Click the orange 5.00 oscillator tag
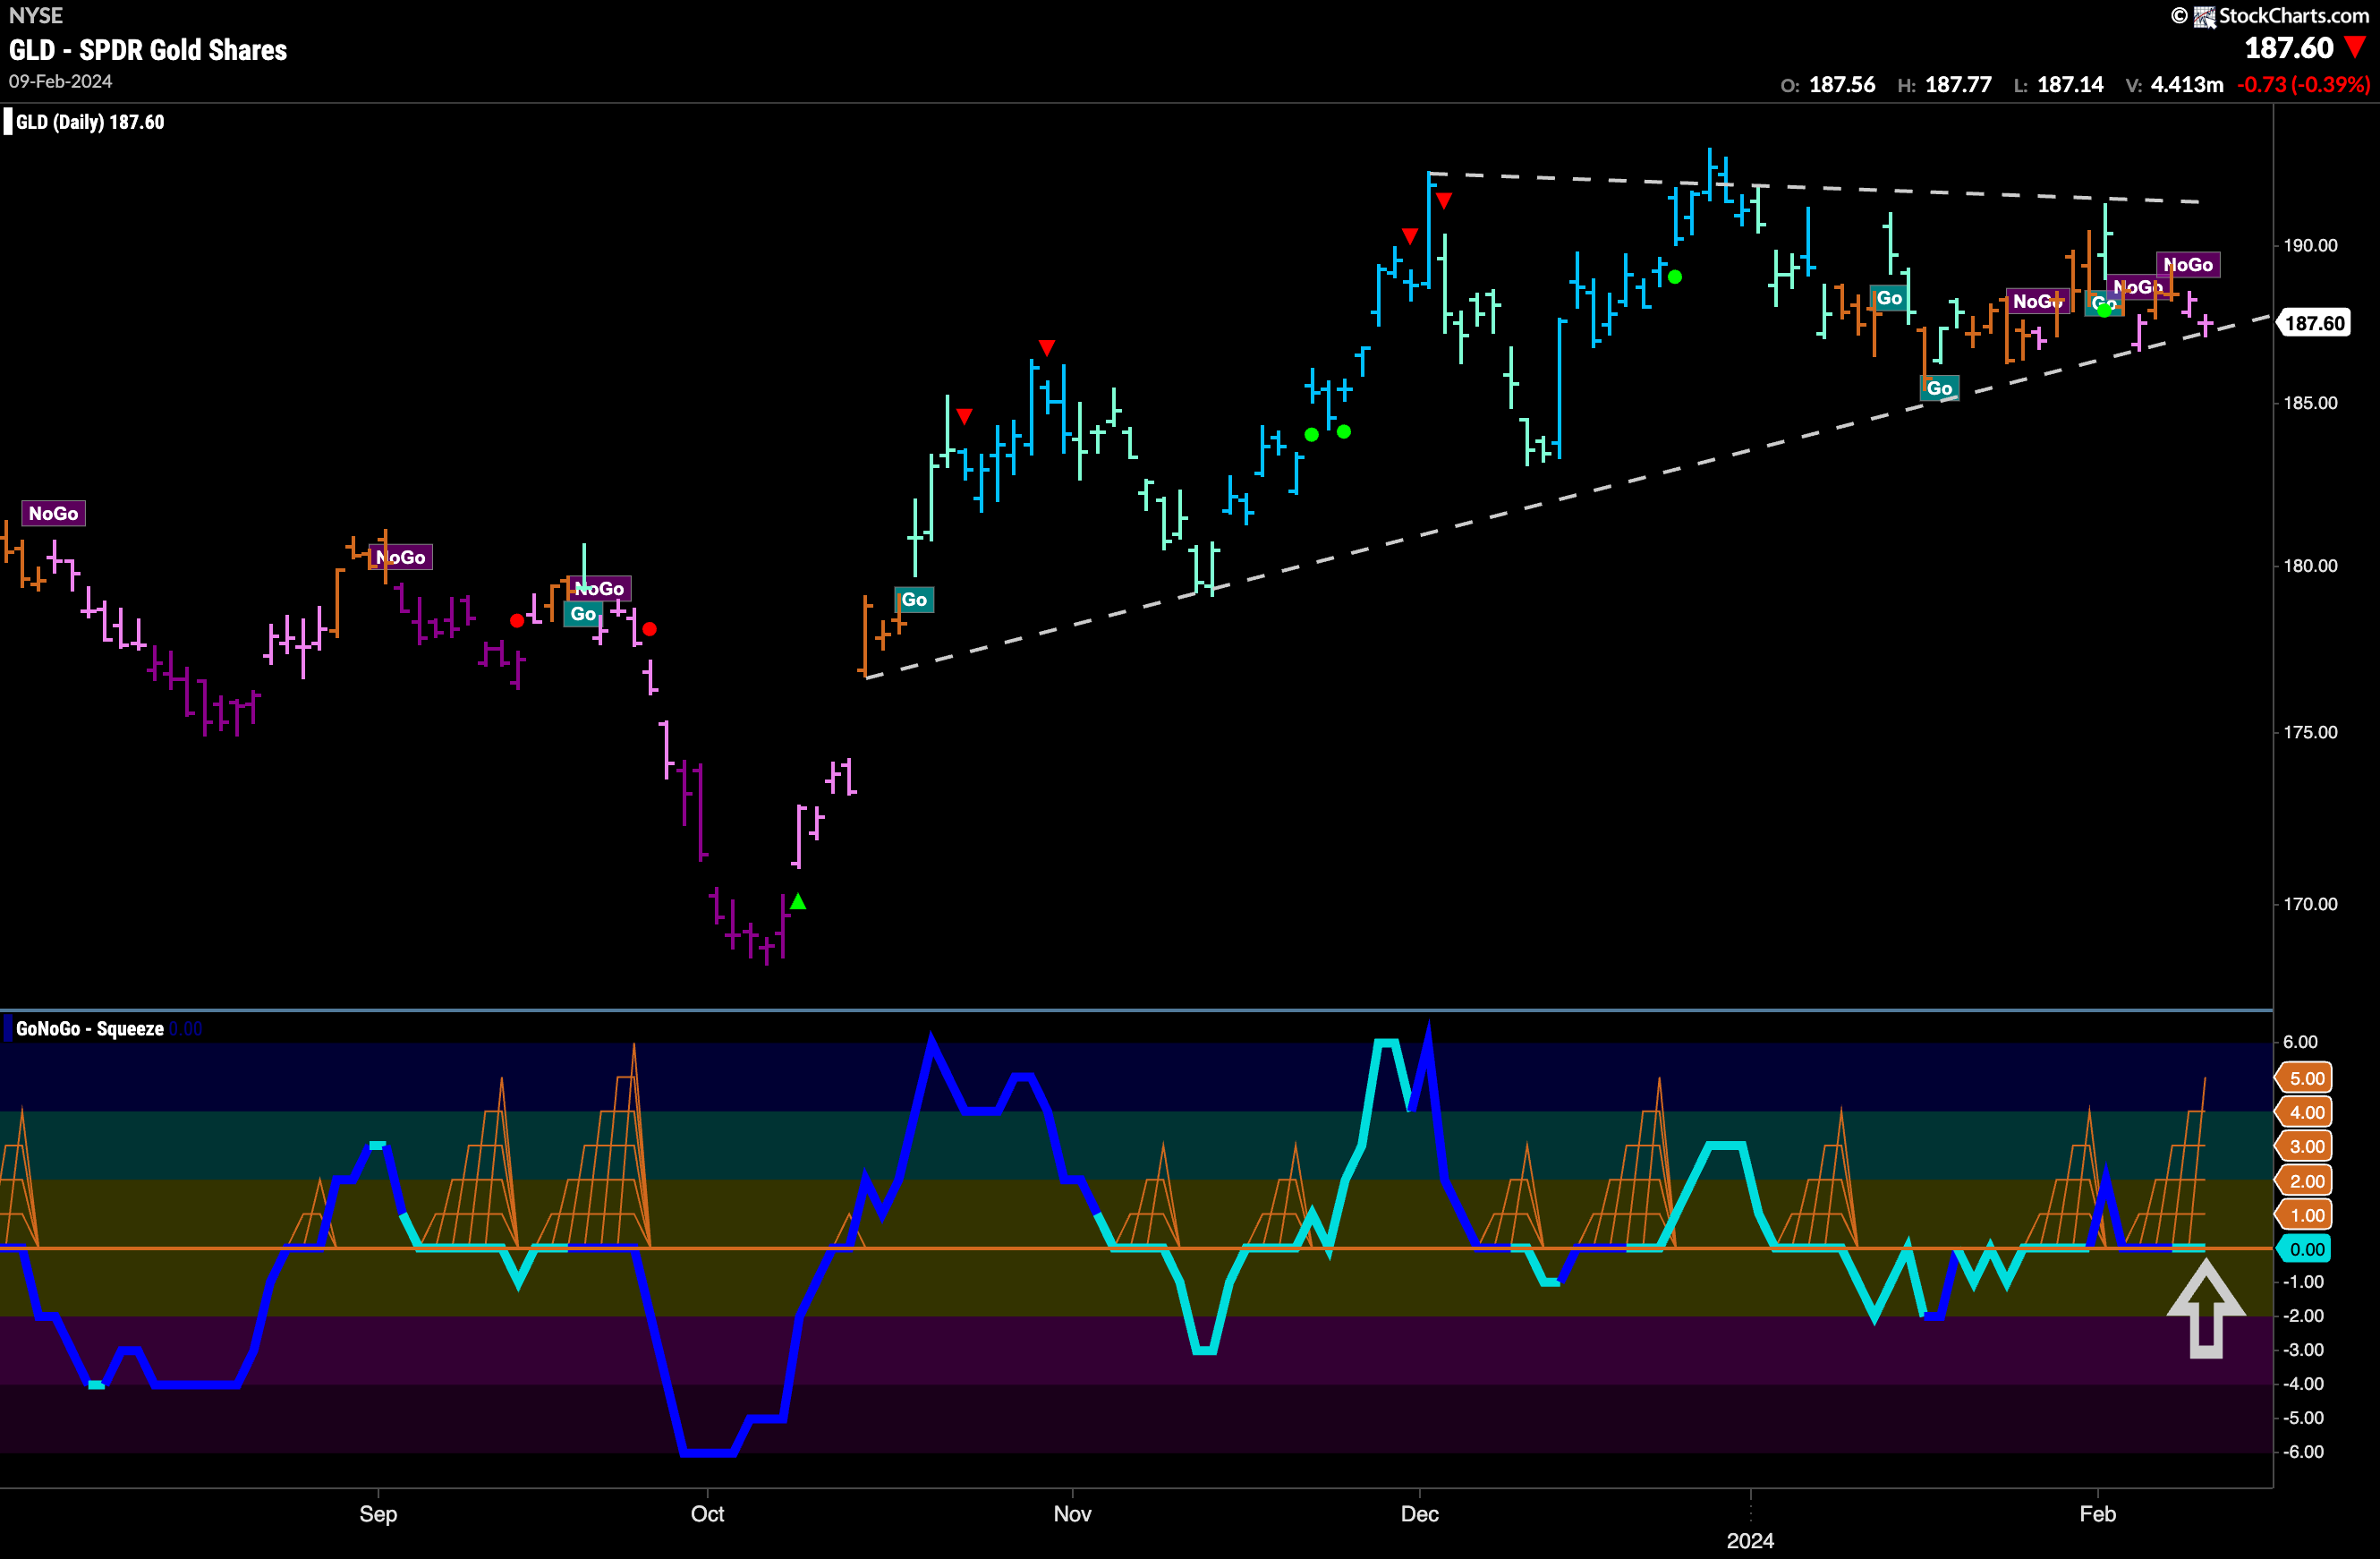The width and height of the screenshot is (2380, 1559). pos(2304,1078)
